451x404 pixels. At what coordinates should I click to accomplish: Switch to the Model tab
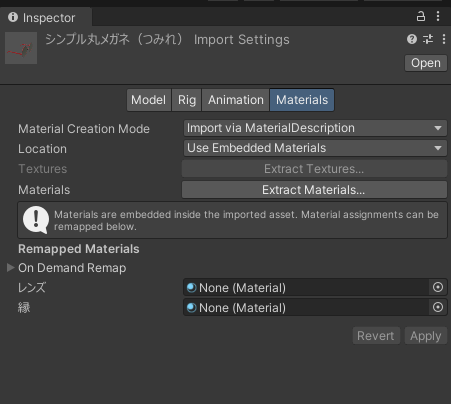149,100
